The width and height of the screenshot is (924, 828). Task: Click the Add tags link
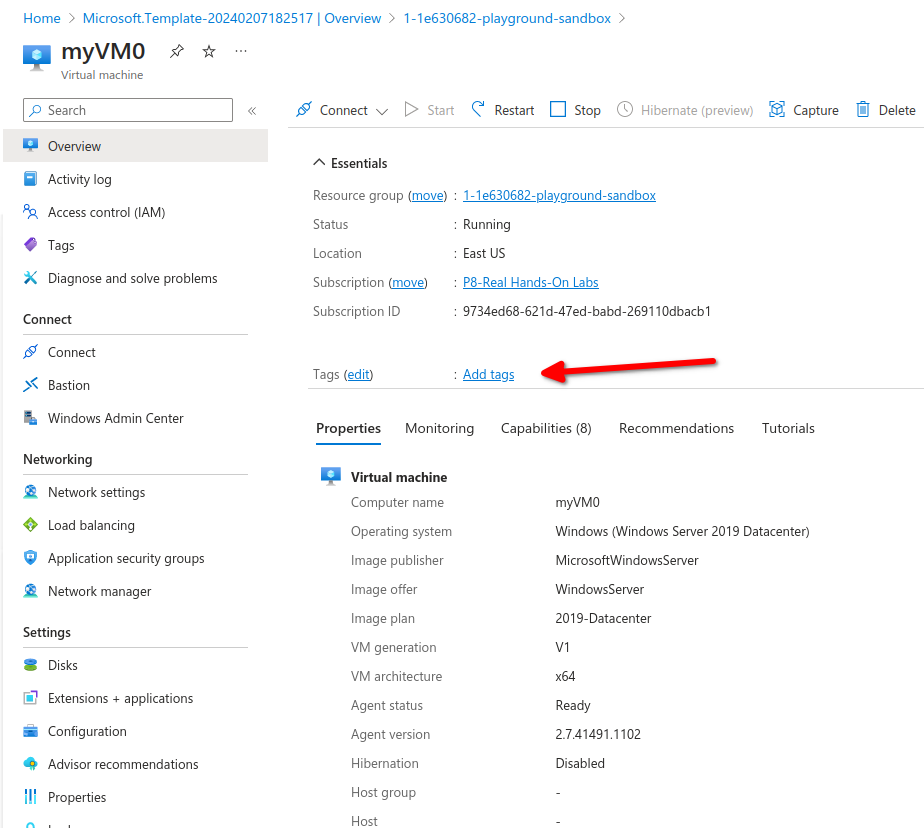pyautogui.click(x=488, y=374)
